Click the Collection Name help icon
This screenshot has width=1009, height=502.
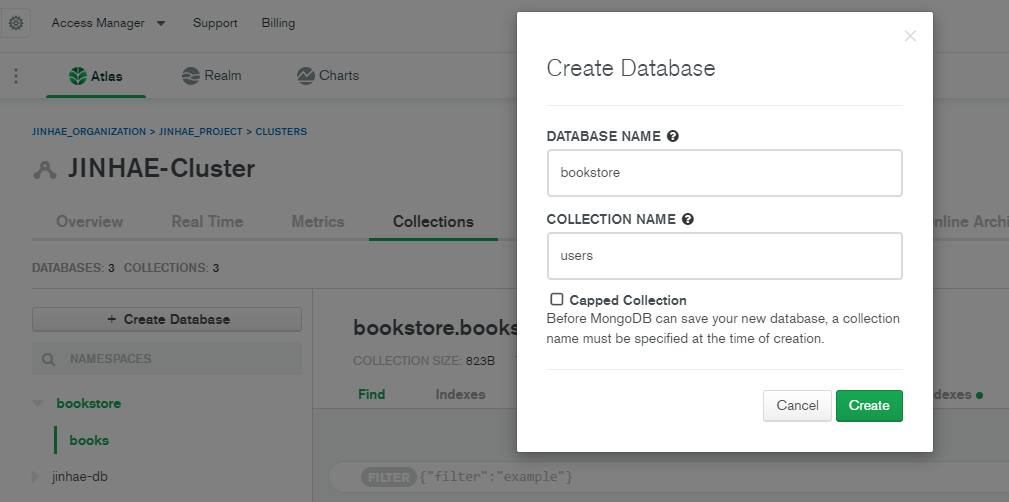[687, 219]
